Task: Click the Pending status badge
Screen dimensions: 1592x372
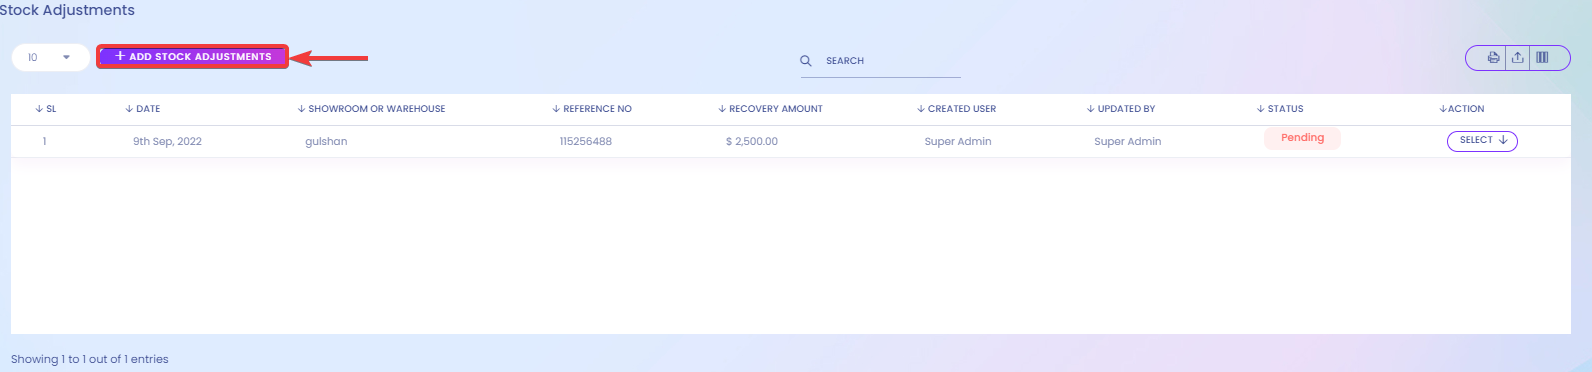Action: [x=1302, y=138]
